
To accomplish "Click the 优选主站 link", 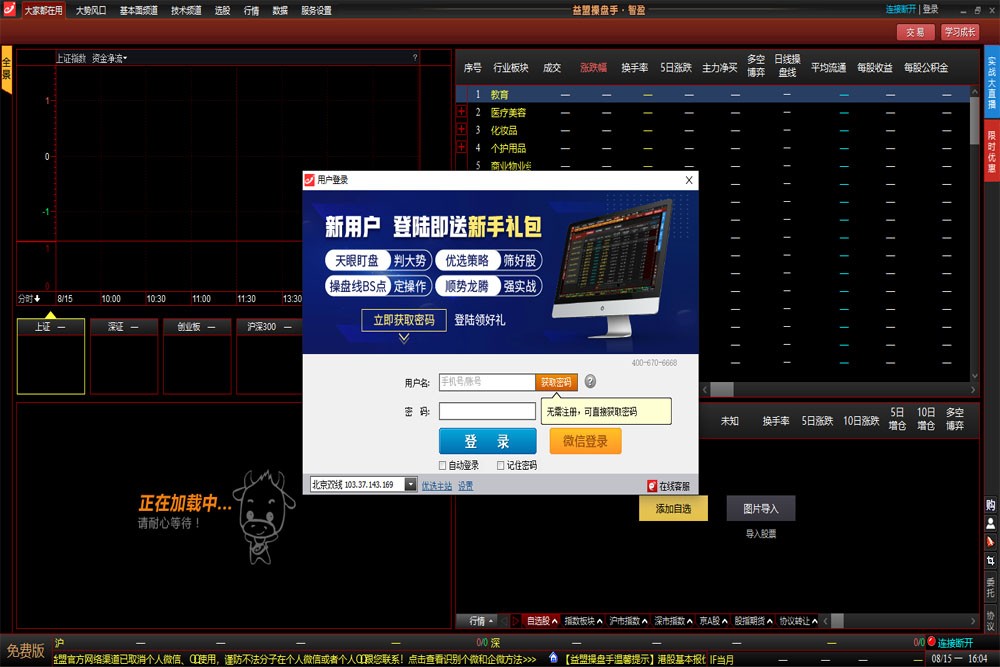I will 437,486.
